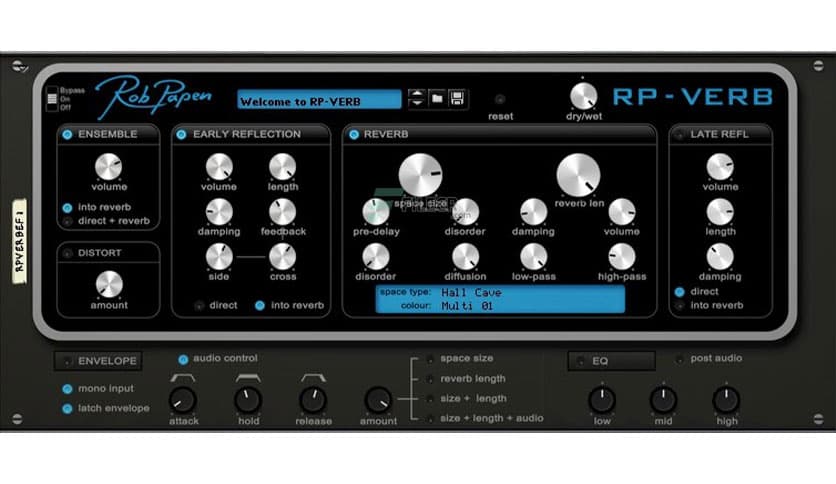This screenshot has width=836, height=484.
Task: Select Ensemble 'into reverb' routing
Action: [67, 207]
